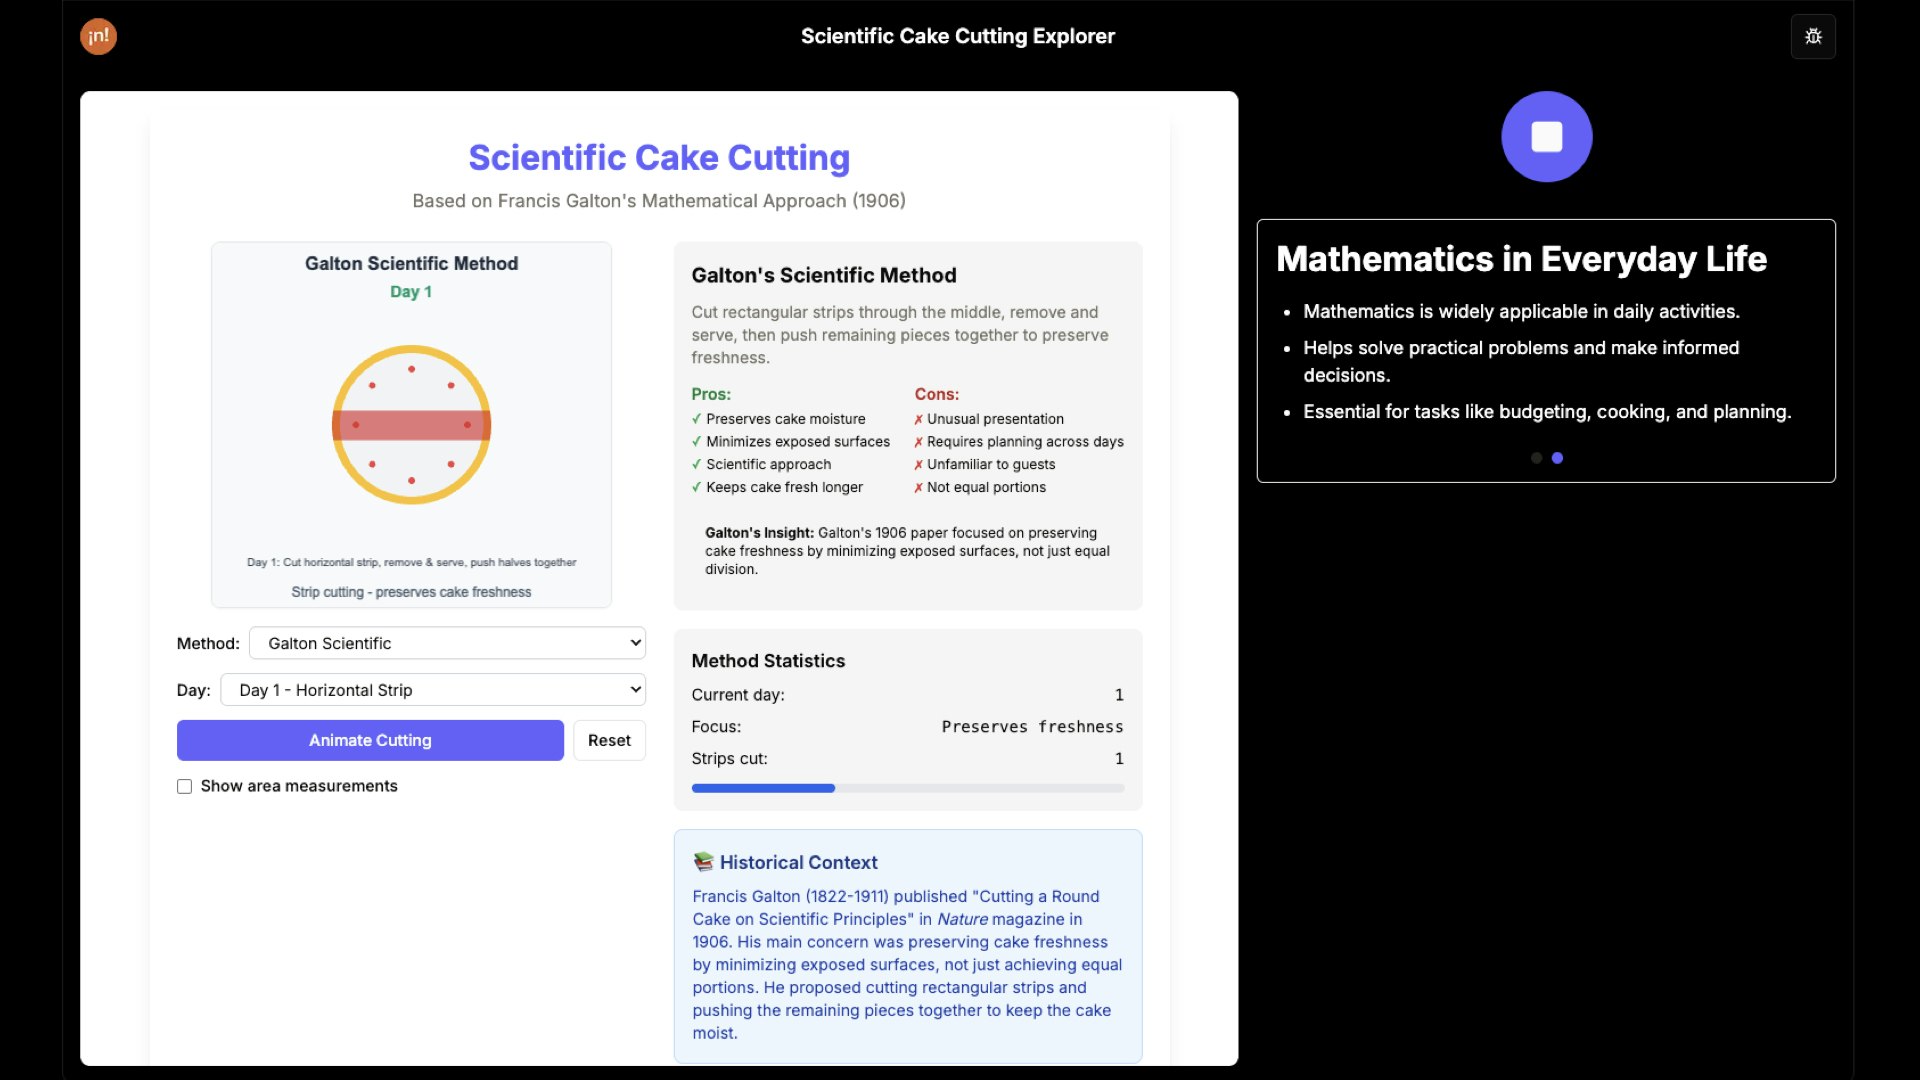The width and height of the screenshot is (1920, 1080).
Task: Click the Mathematics in Everyday Life slide
Action: click(x=1545, y=350)
